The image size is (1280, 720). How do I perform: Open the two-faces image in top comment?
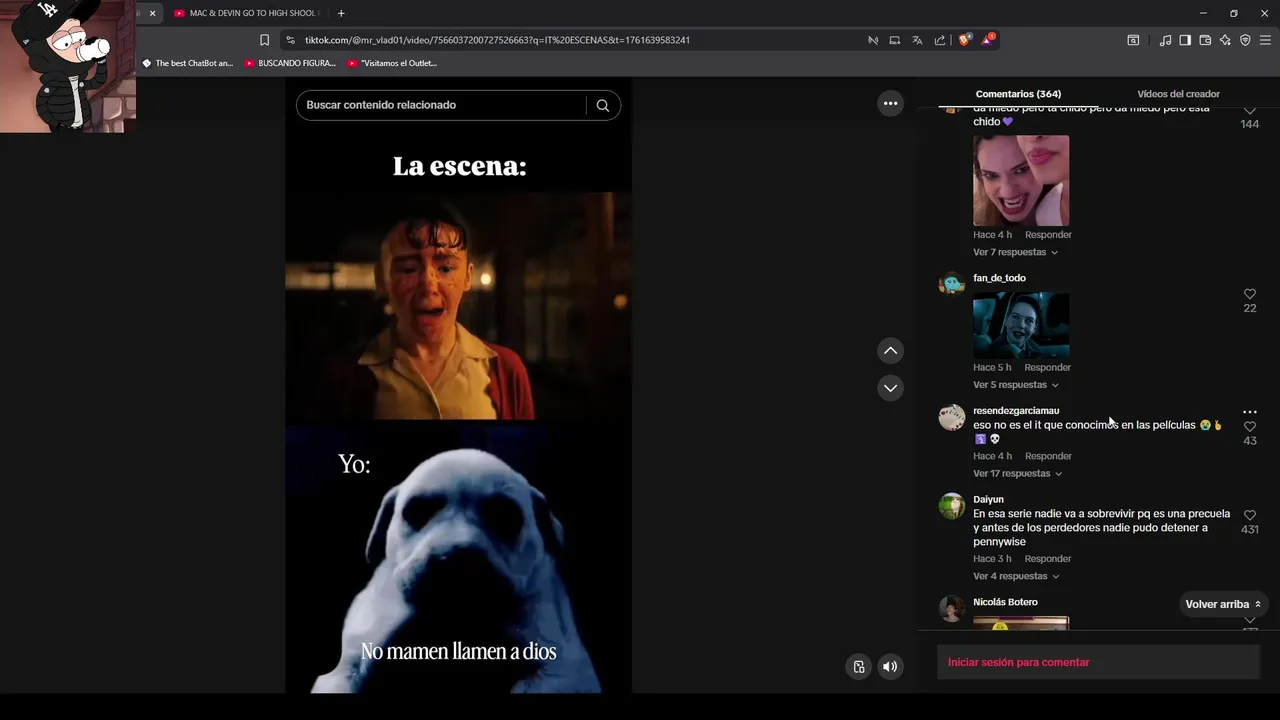[x=1021, y=181]
